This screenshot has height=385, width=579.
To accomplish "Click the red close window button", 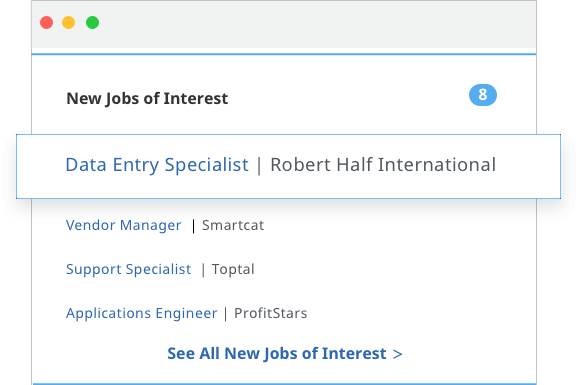I will pos(47,23).
